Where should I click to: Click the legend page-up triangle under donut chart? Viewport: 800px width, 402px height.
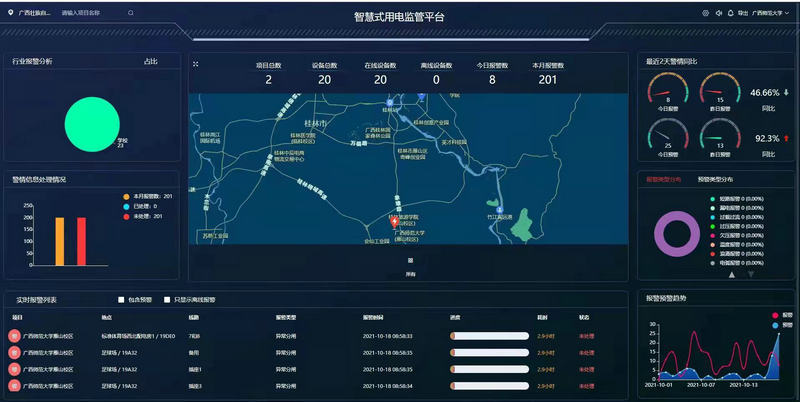click(x=732, y=274)
